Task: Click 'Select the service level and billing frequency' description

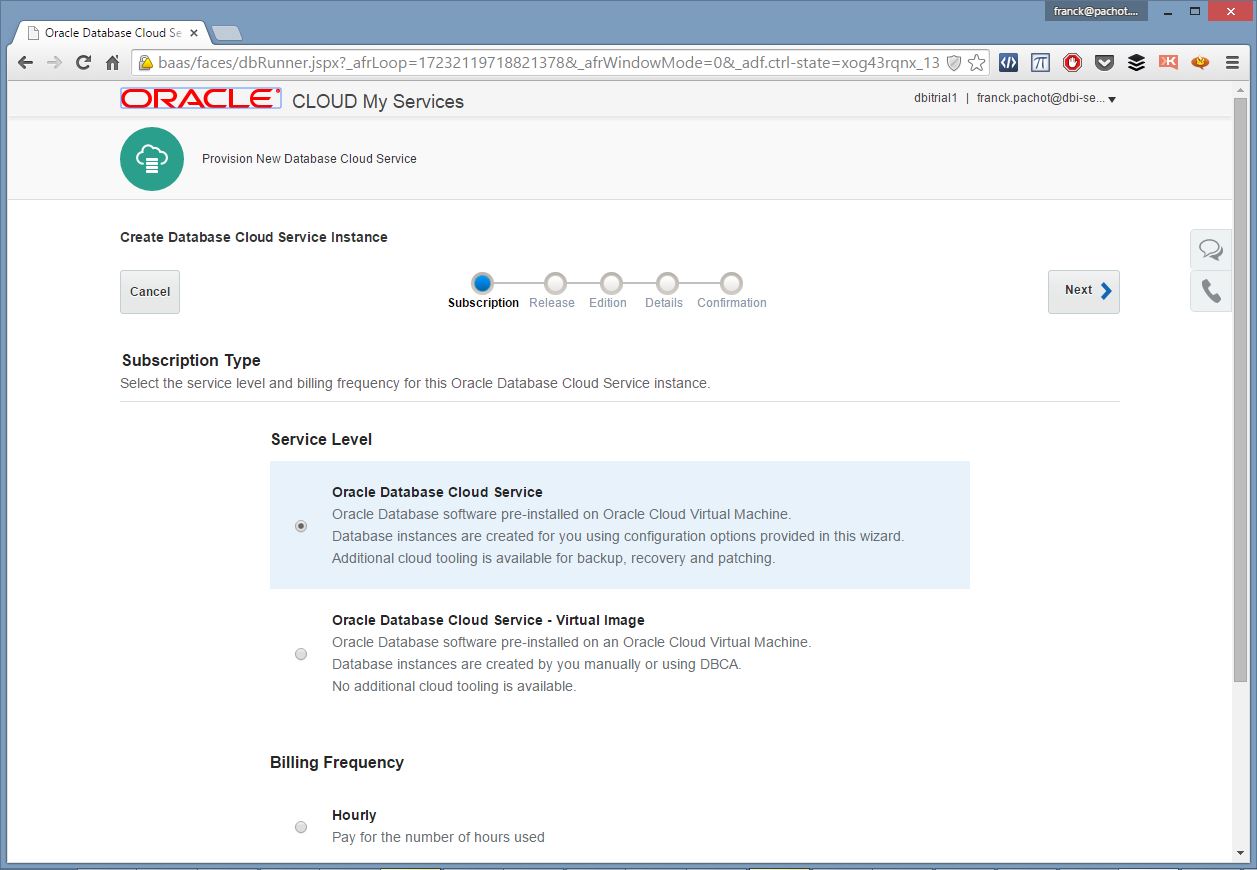Action: (415, 383)
